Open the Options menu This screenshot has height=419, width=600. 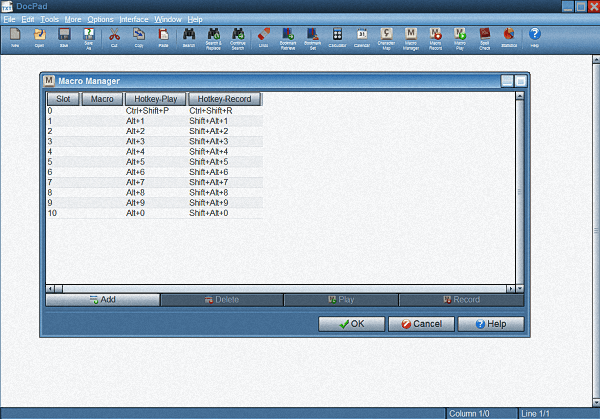click(x=100, y=19)
